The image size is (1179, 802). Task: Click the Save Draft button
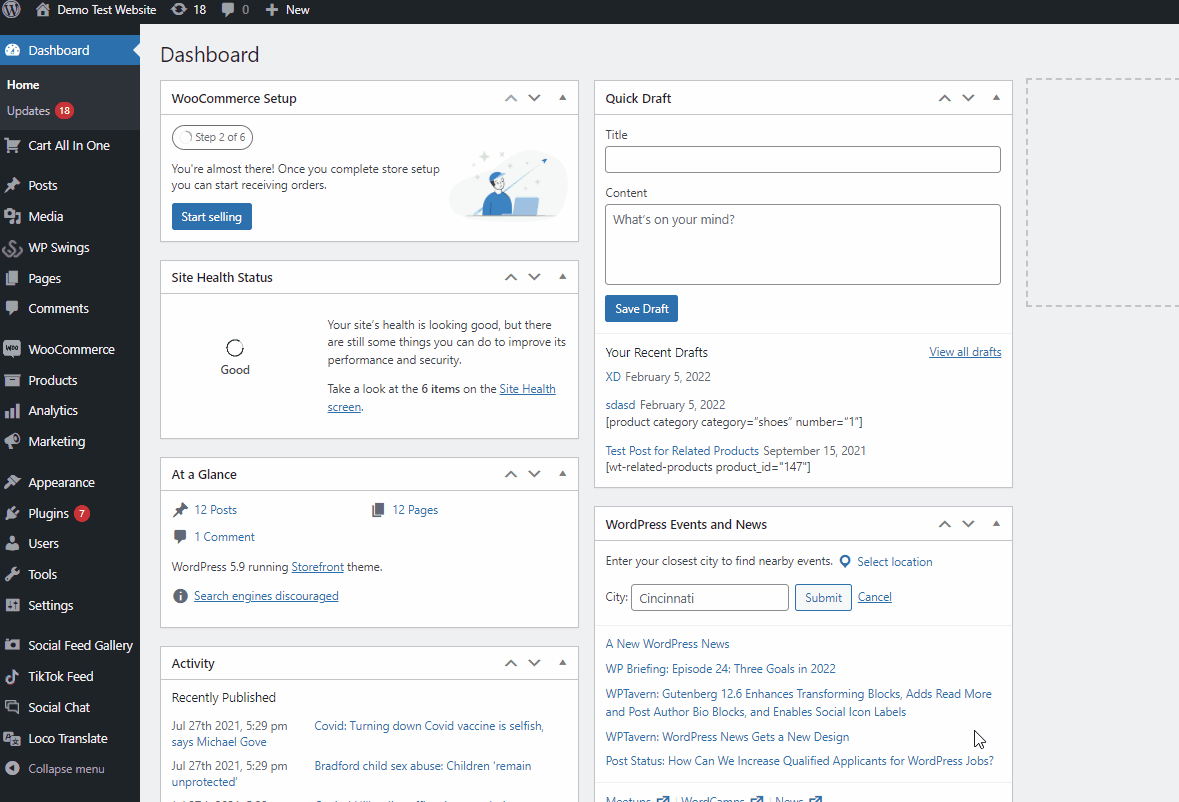(641, 308)
